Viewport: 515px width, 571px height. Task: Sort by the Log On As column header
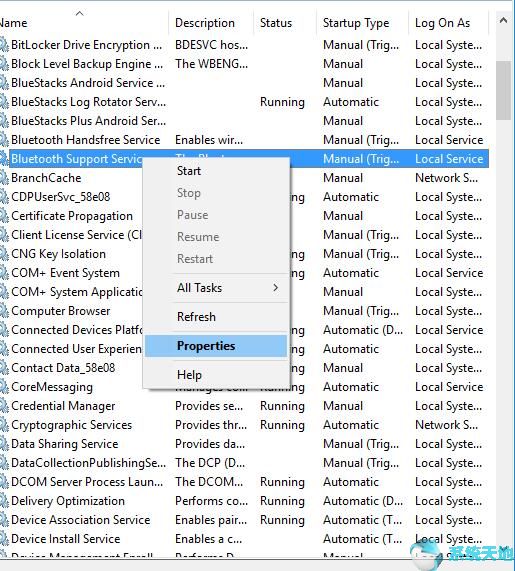449,23
